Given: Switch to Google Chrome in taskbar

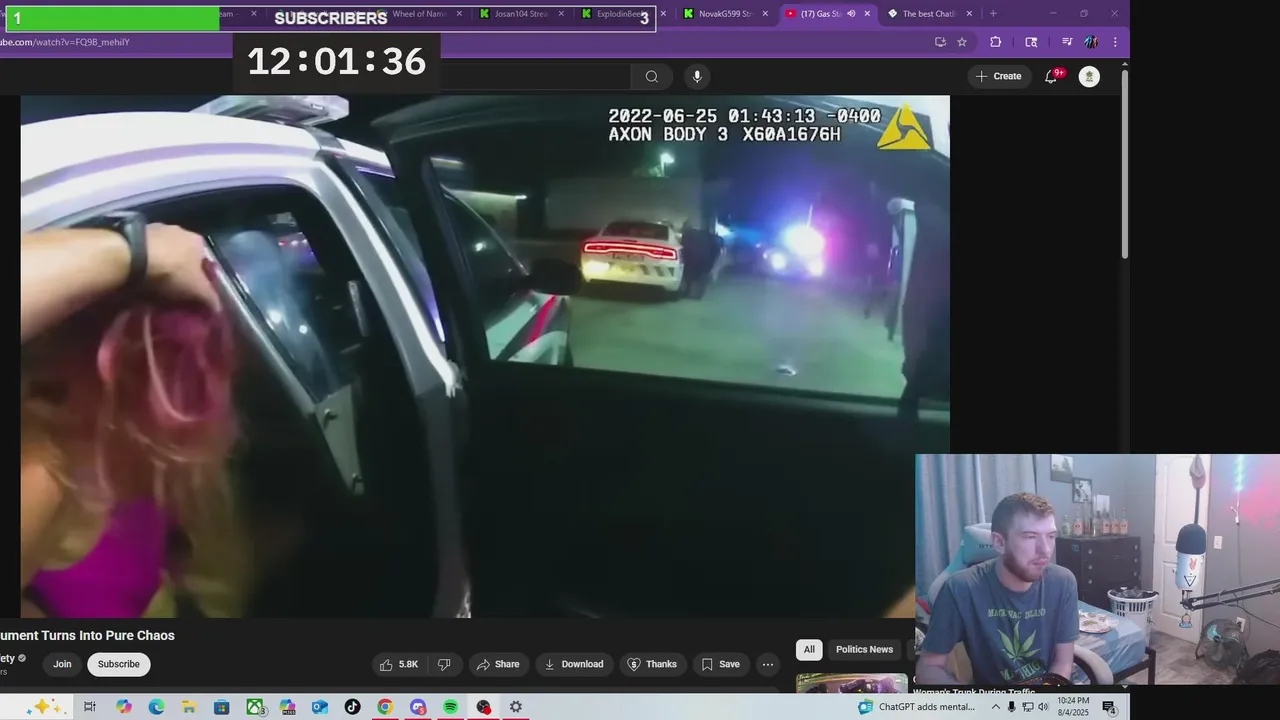Looking at the screenshot, I should [385, 707].
